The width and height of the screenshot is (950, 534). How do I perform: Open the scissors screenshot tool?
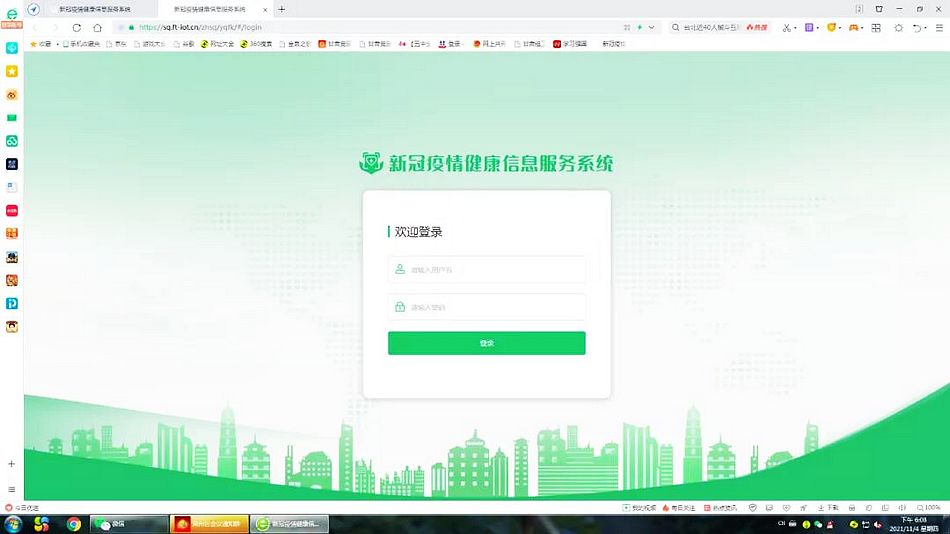tap(786, 27)
